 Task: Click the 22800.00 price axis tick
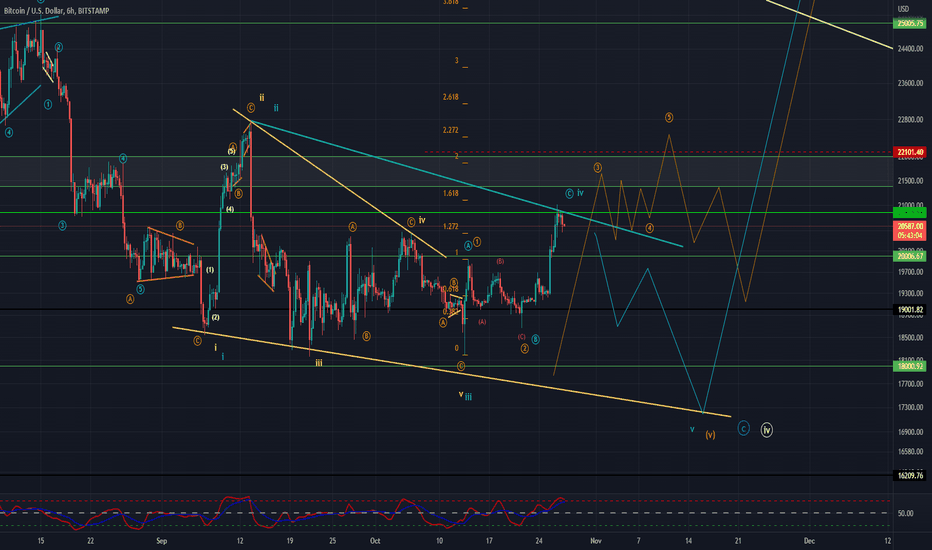coord(910,120)
